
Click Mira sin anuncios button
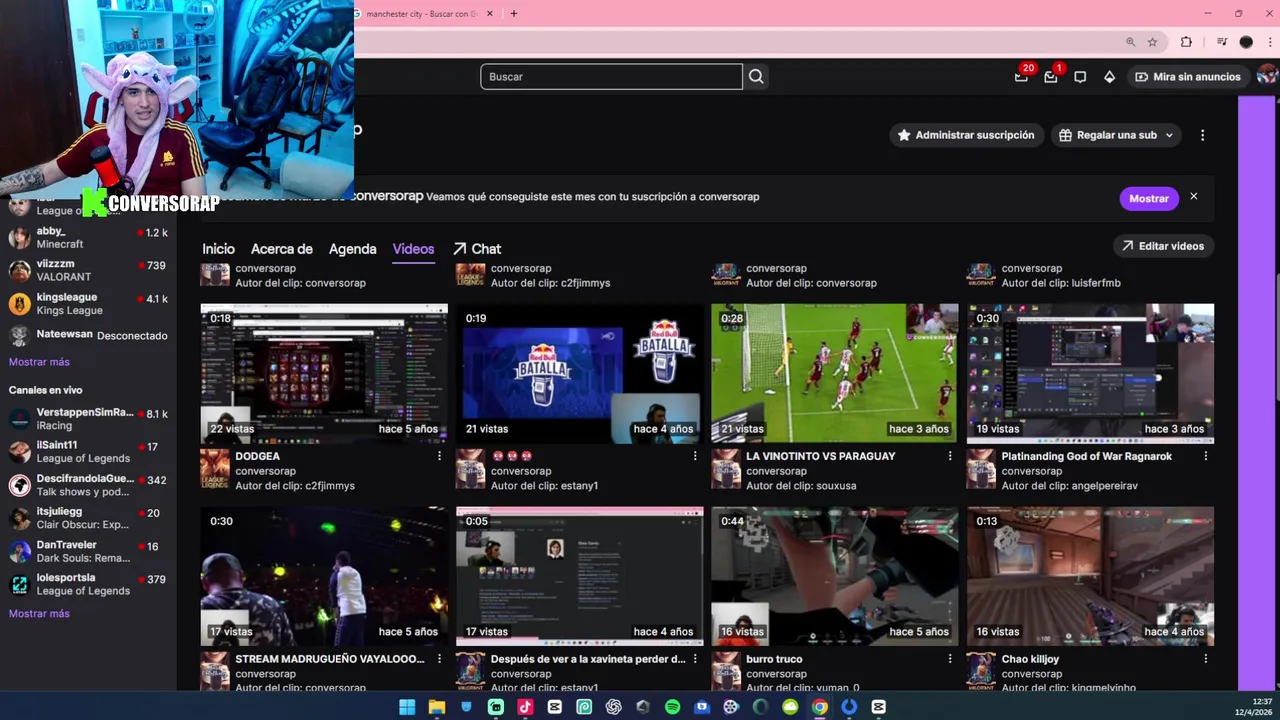coord(1188,76)
